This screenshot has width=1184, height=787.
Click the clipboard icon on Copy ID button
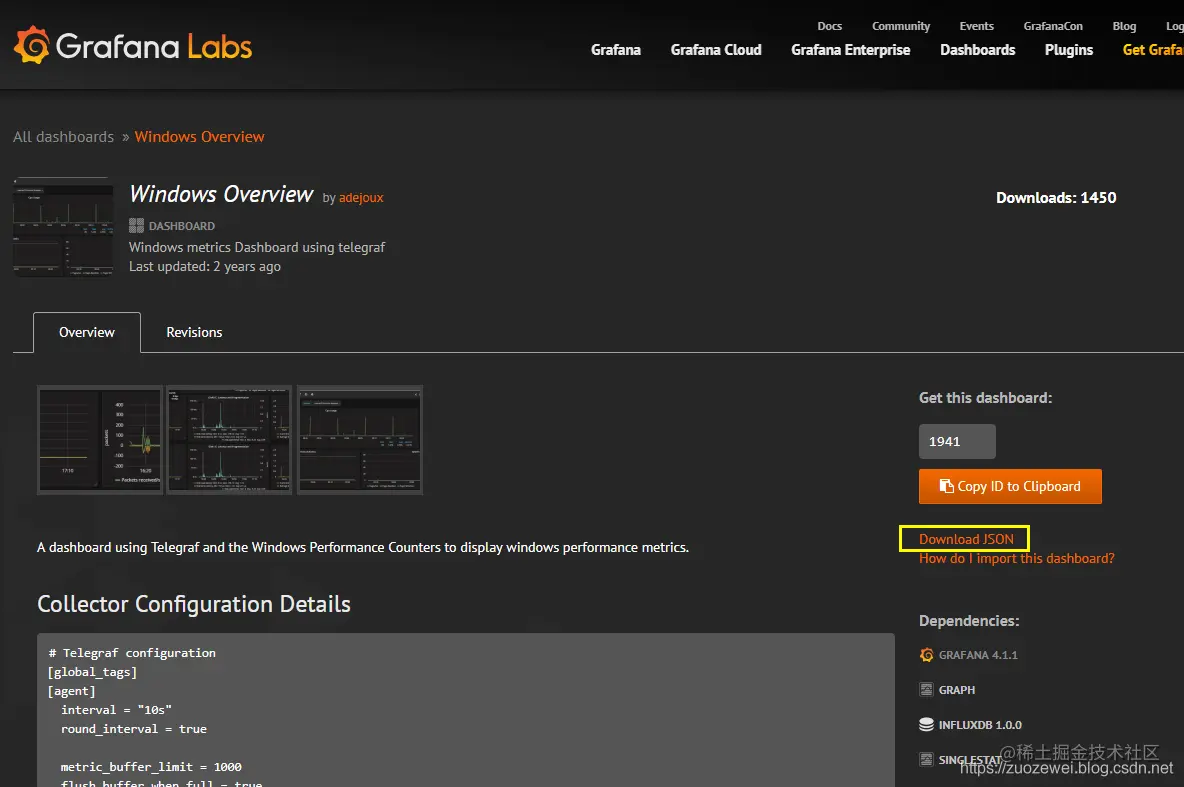coord(946,486)
